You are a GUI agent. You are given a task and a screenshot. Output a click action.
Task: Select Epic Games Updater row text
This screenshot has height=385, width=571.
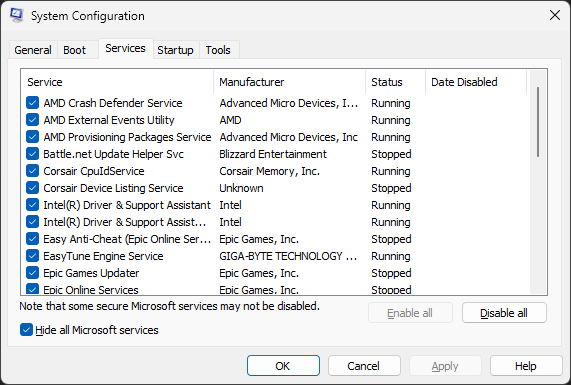click(91, 273)
